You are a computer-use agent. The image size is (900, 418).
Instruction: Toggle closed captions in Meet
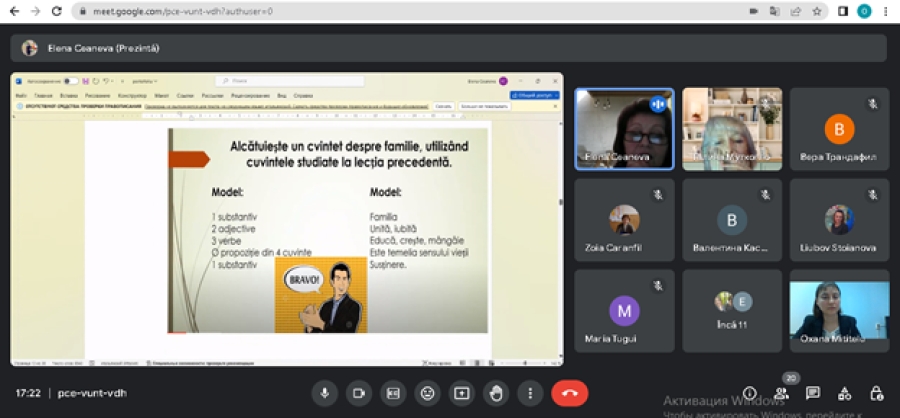tap(393, 393)
